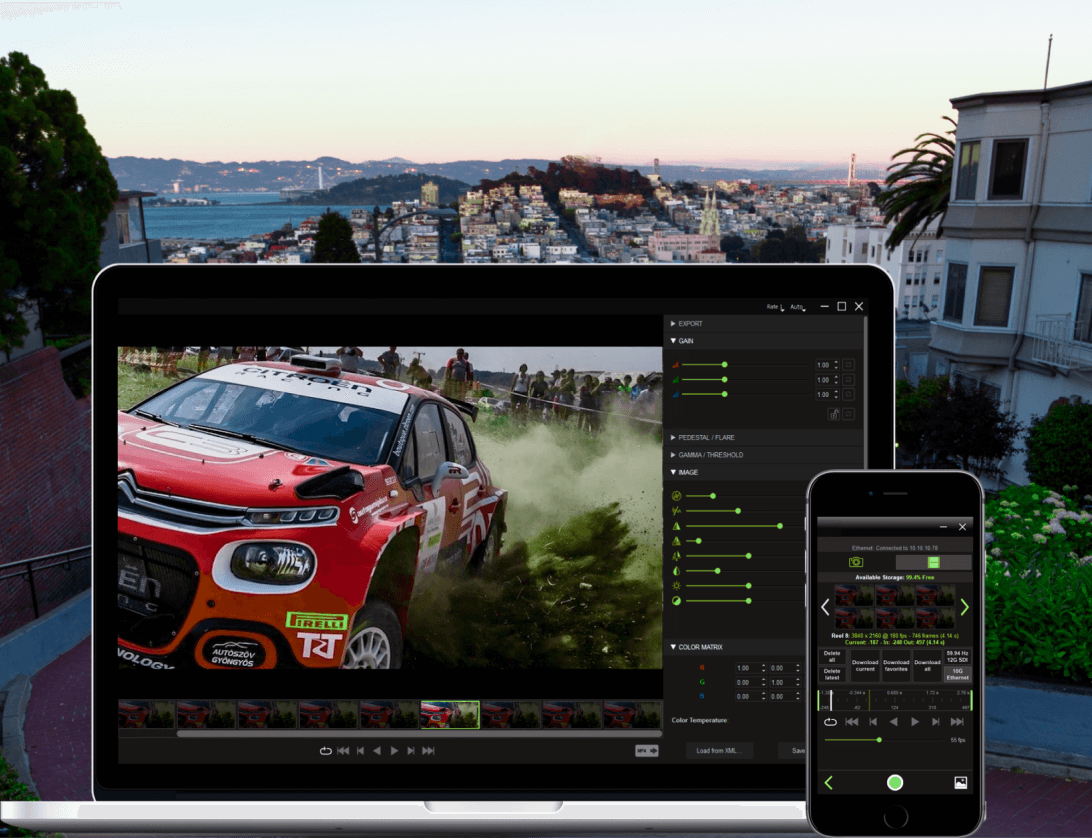The image size is (1092, 838).
Task: Click the red Gain slider handle
Action: (725, 365)
